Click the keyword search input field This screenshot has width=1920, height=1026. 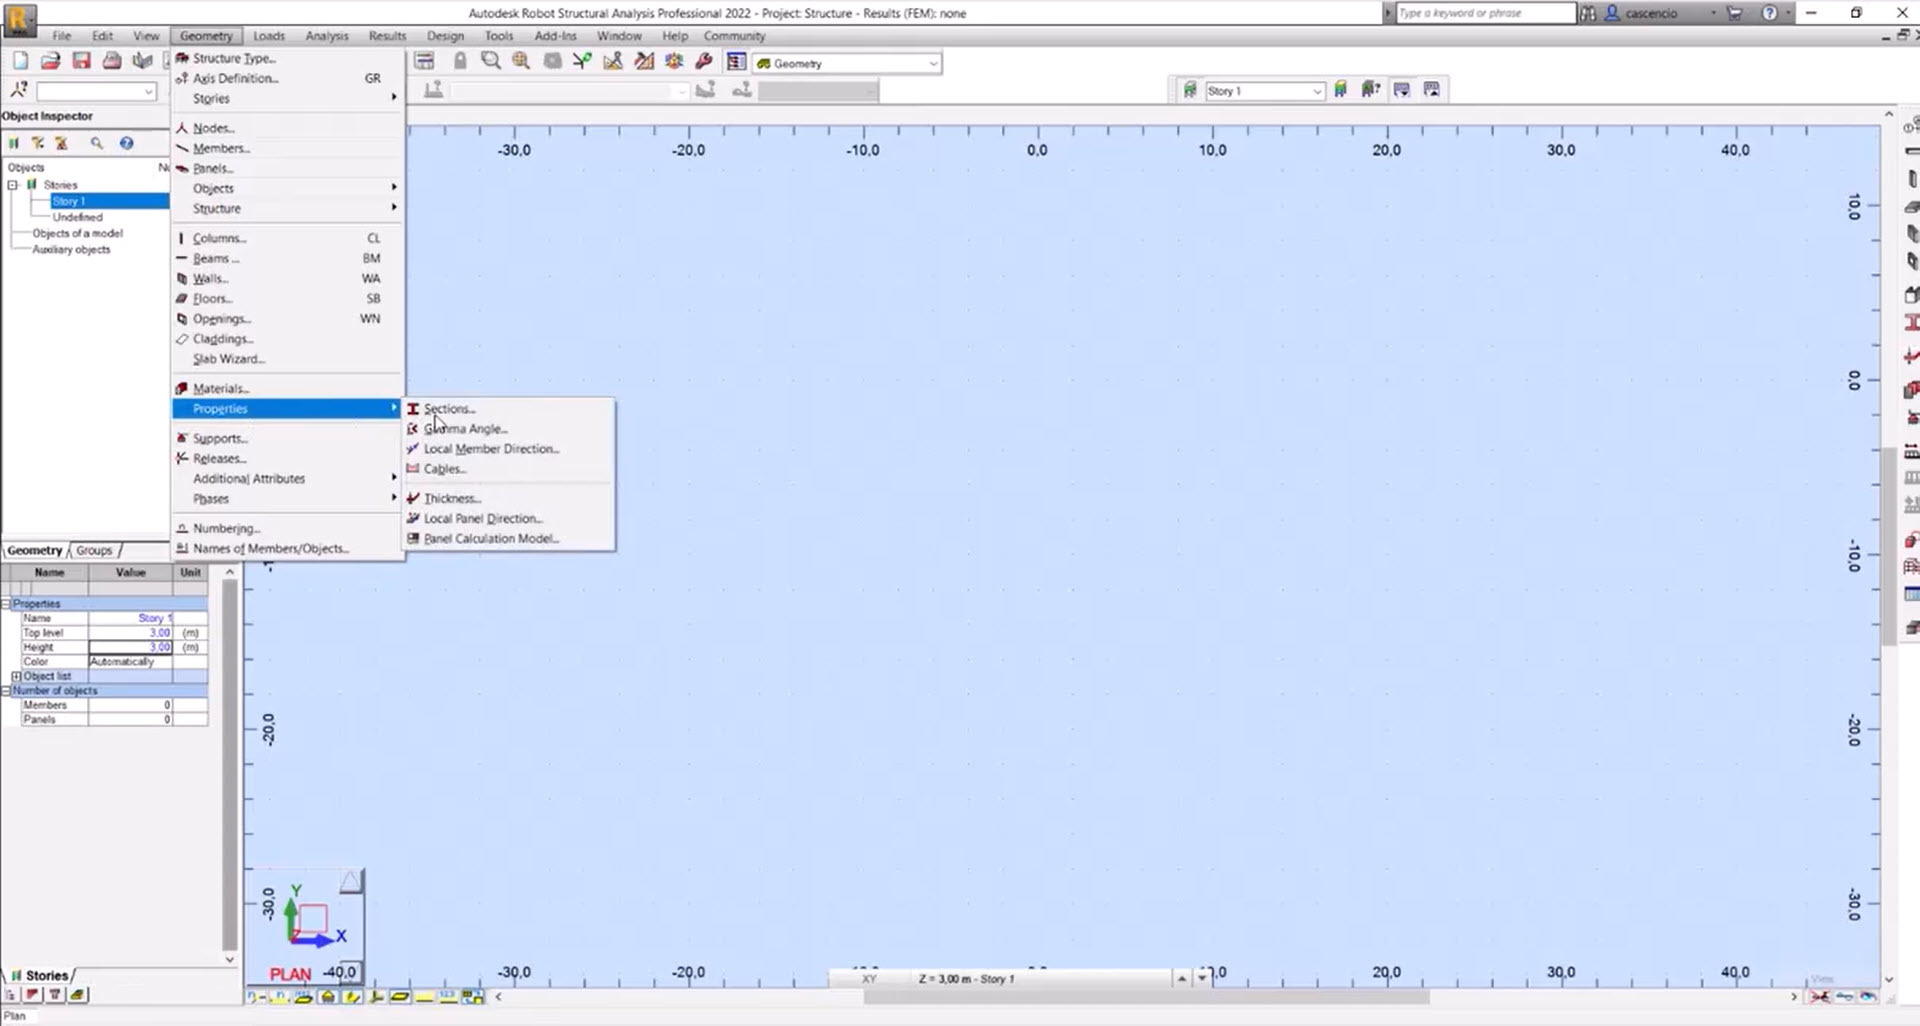(x=1484, y=13)
